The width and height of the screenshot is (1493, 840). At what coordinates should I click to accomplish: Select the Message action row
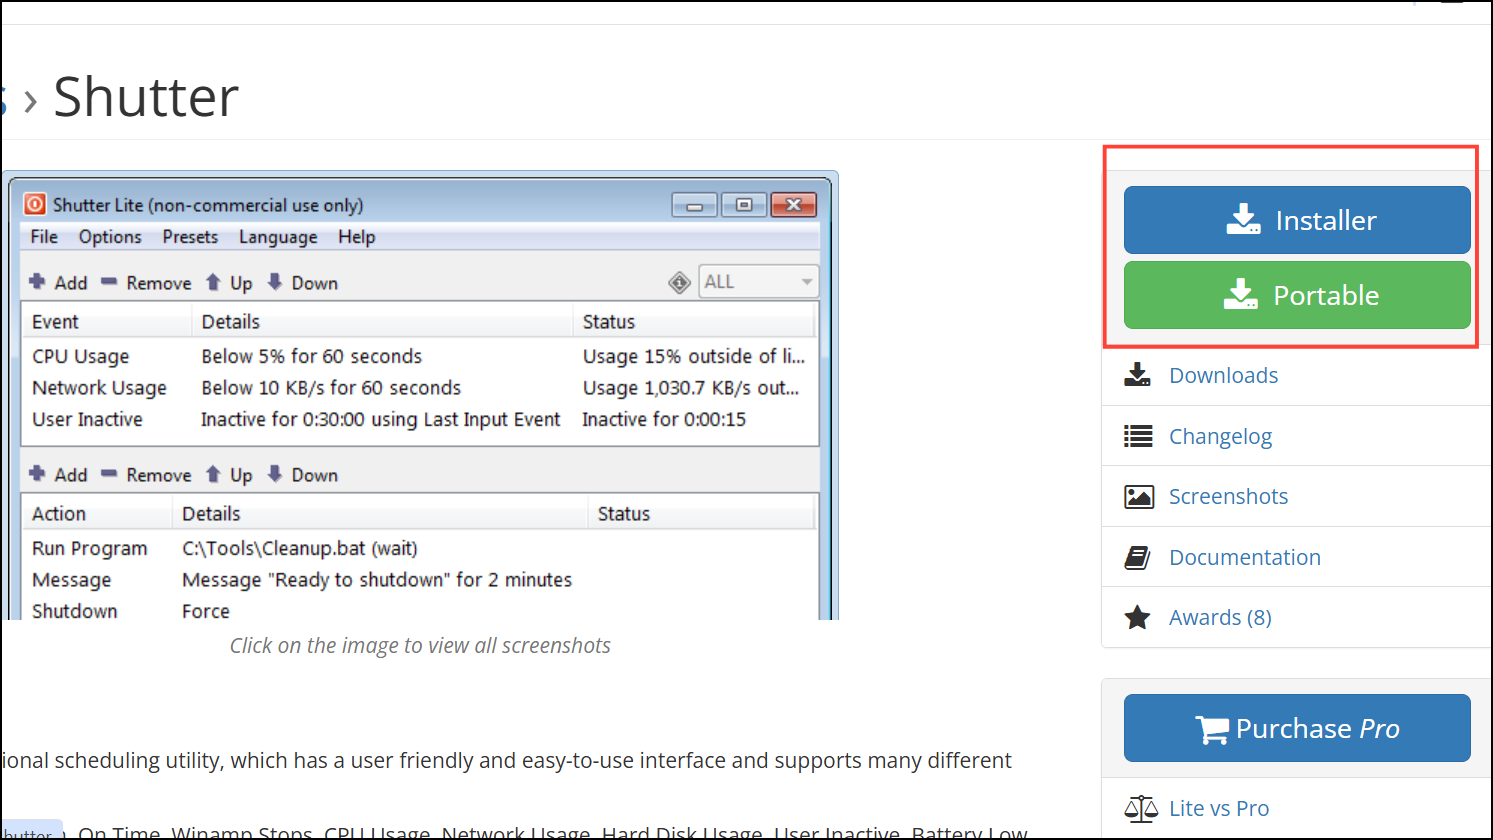click(x=419, y=580)
